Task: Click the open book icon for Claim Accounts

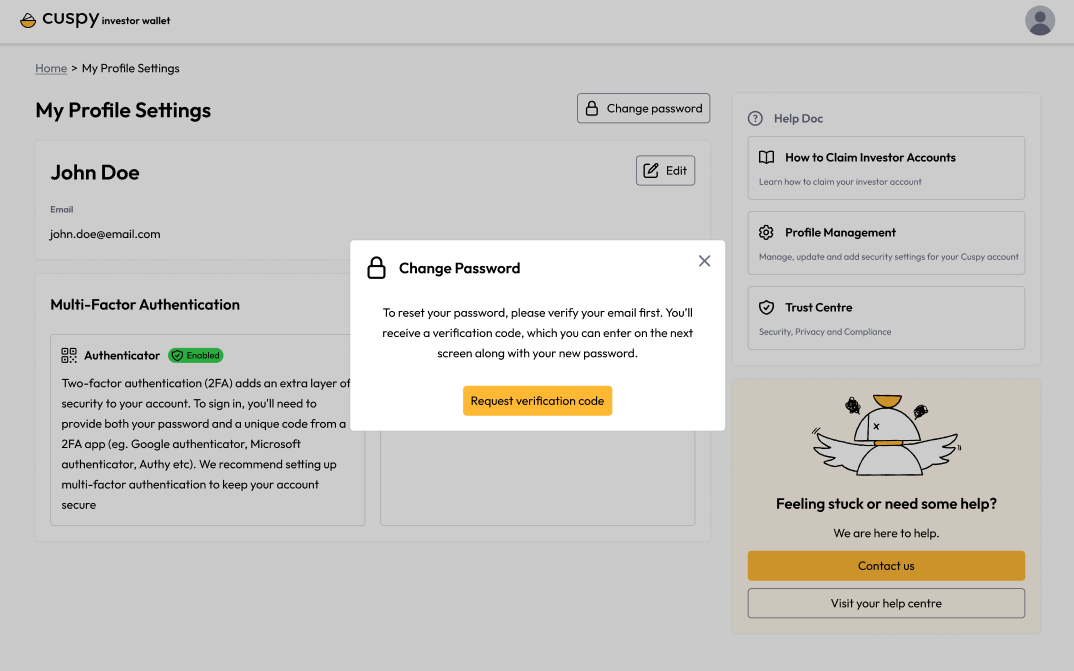Action: [x=766, y=157]
